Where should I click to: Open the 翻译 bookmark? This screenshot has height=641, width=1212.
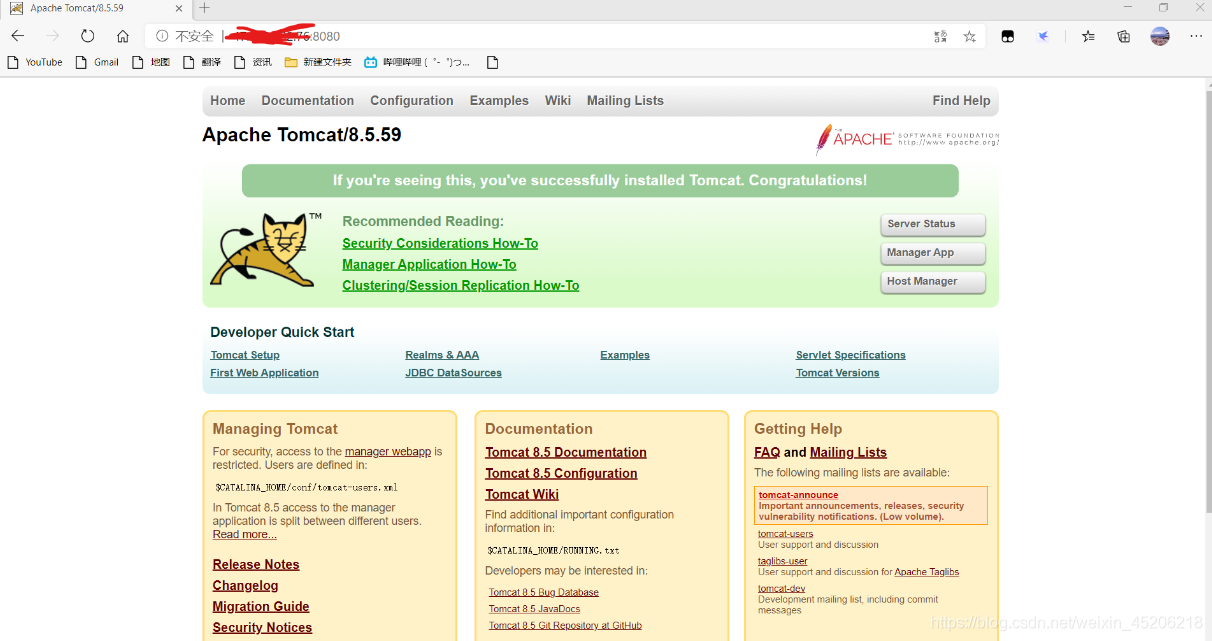202,62
